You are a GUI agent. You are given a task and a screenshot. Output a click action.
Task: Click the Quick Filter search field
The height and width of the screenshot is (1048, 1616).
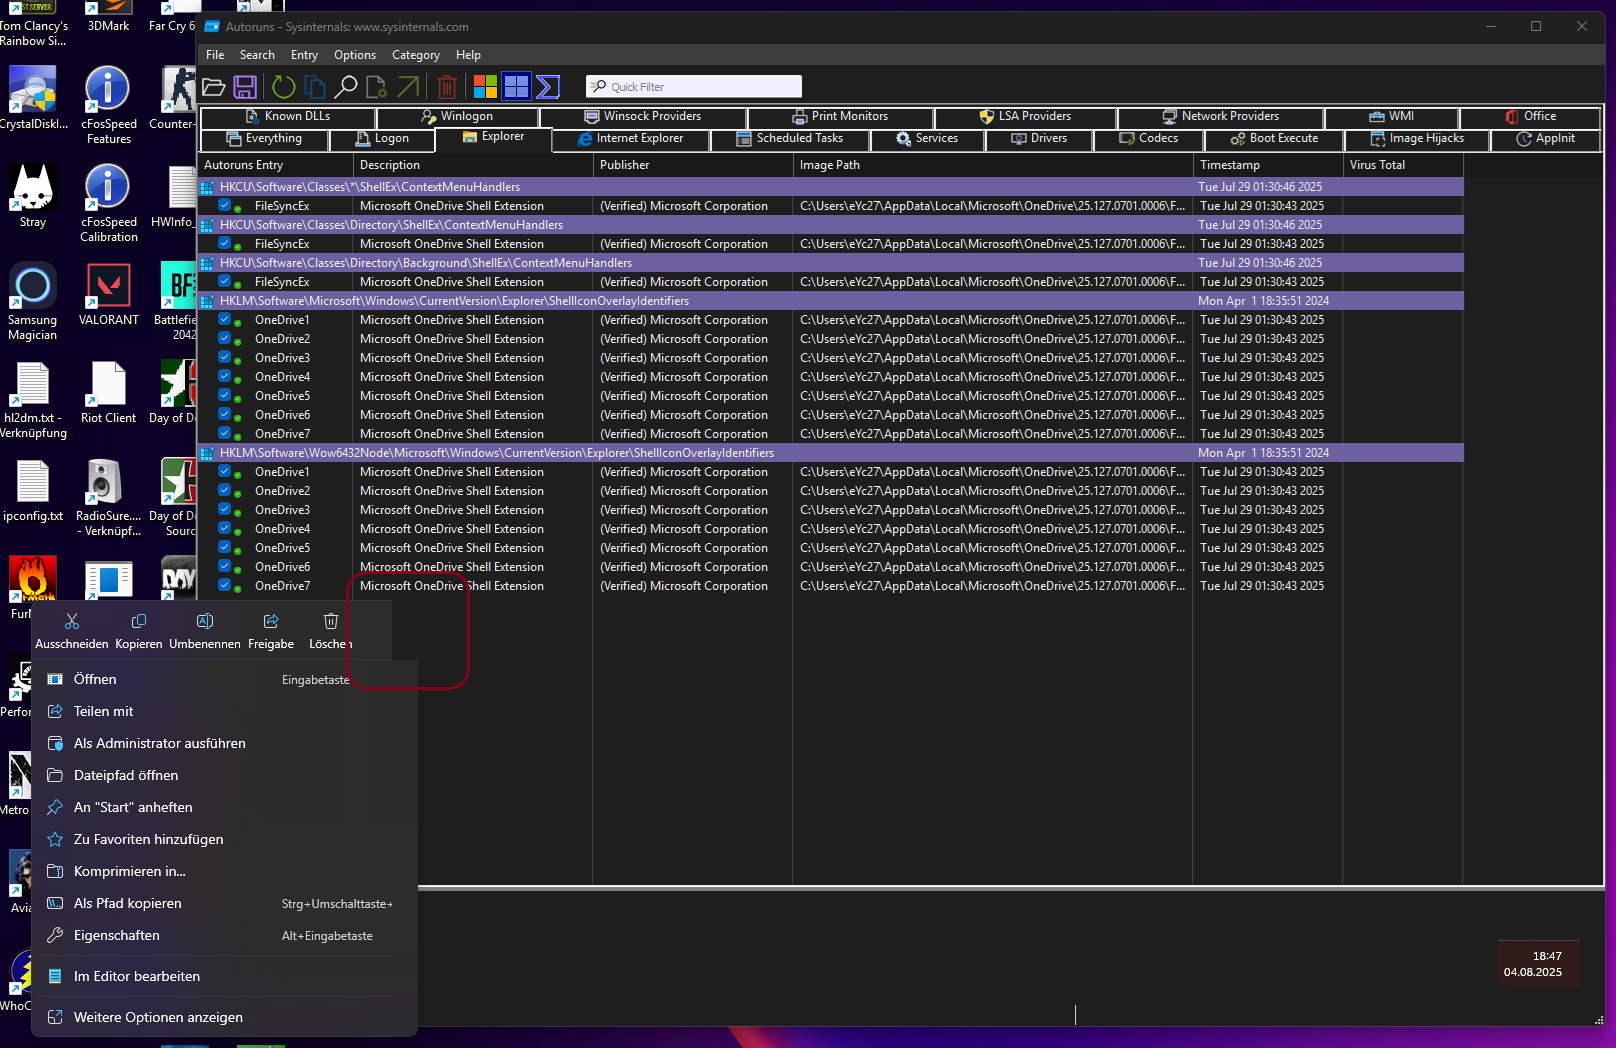pos(694,87)
